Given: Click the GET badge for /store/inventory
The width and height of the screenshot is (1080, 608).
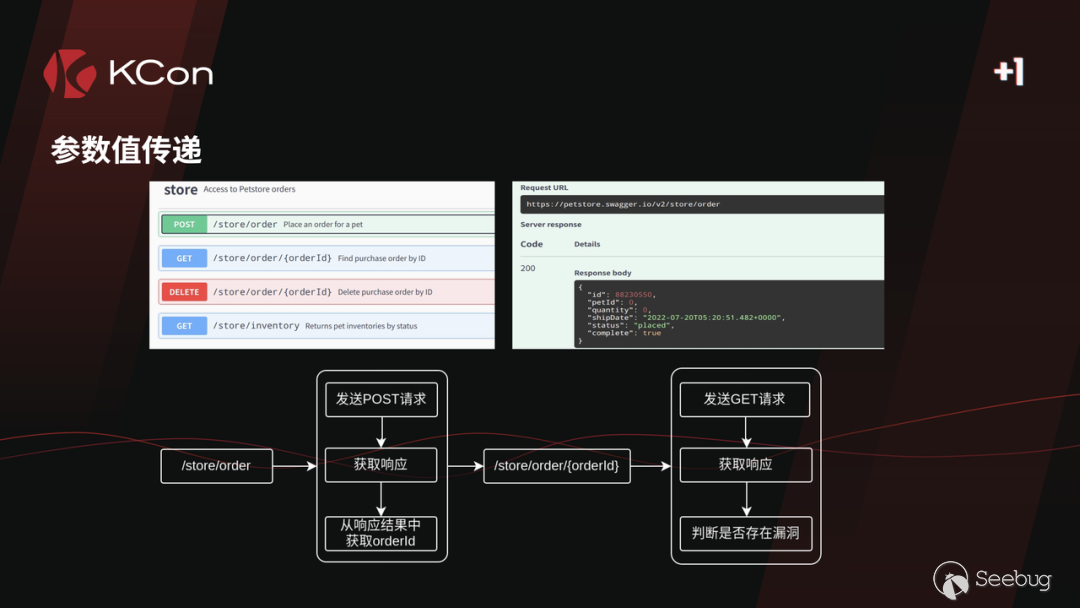Looking at the screenshot, I should (x=184, y=326).
